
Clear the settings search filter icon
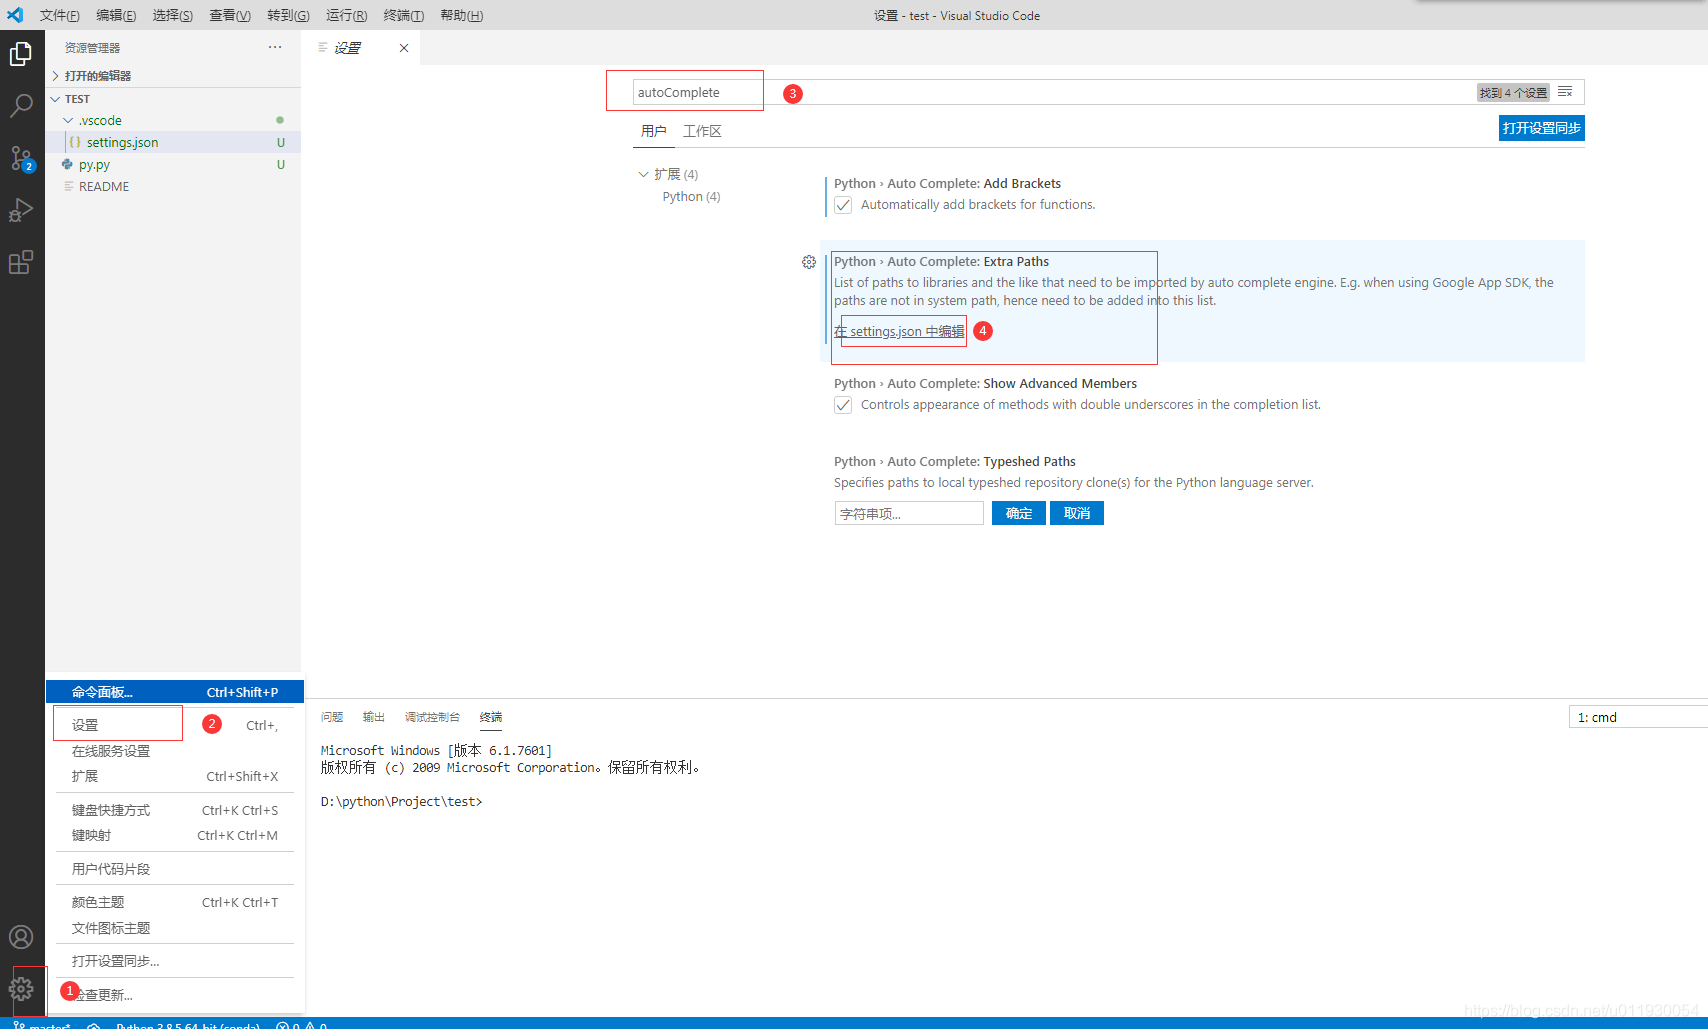point(1565,92)
